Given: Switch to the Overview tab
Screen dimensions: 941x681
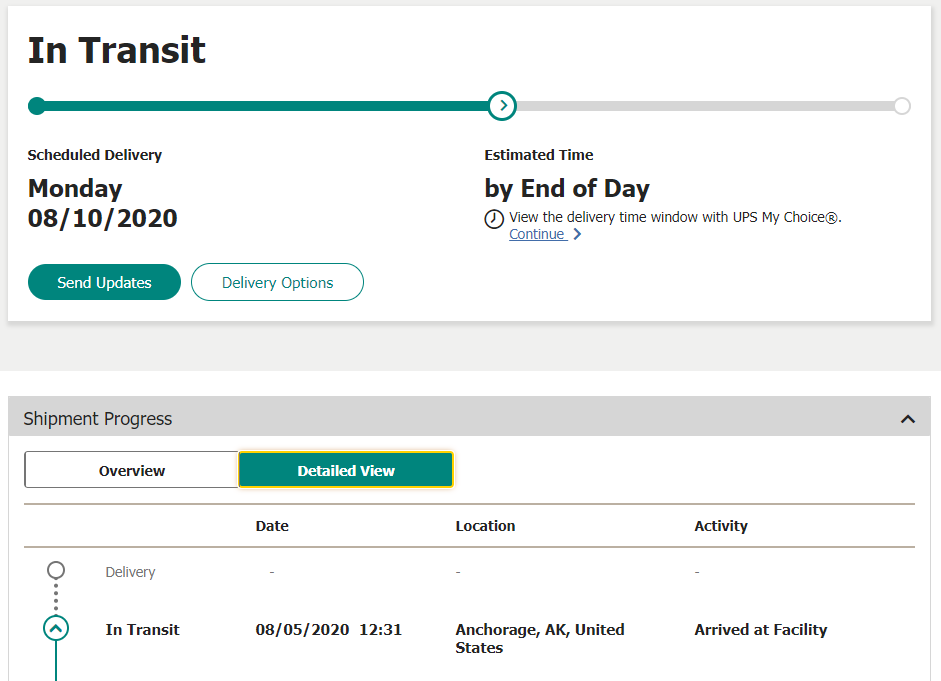Looking at the screenshot, I should [x=132, y=470].
